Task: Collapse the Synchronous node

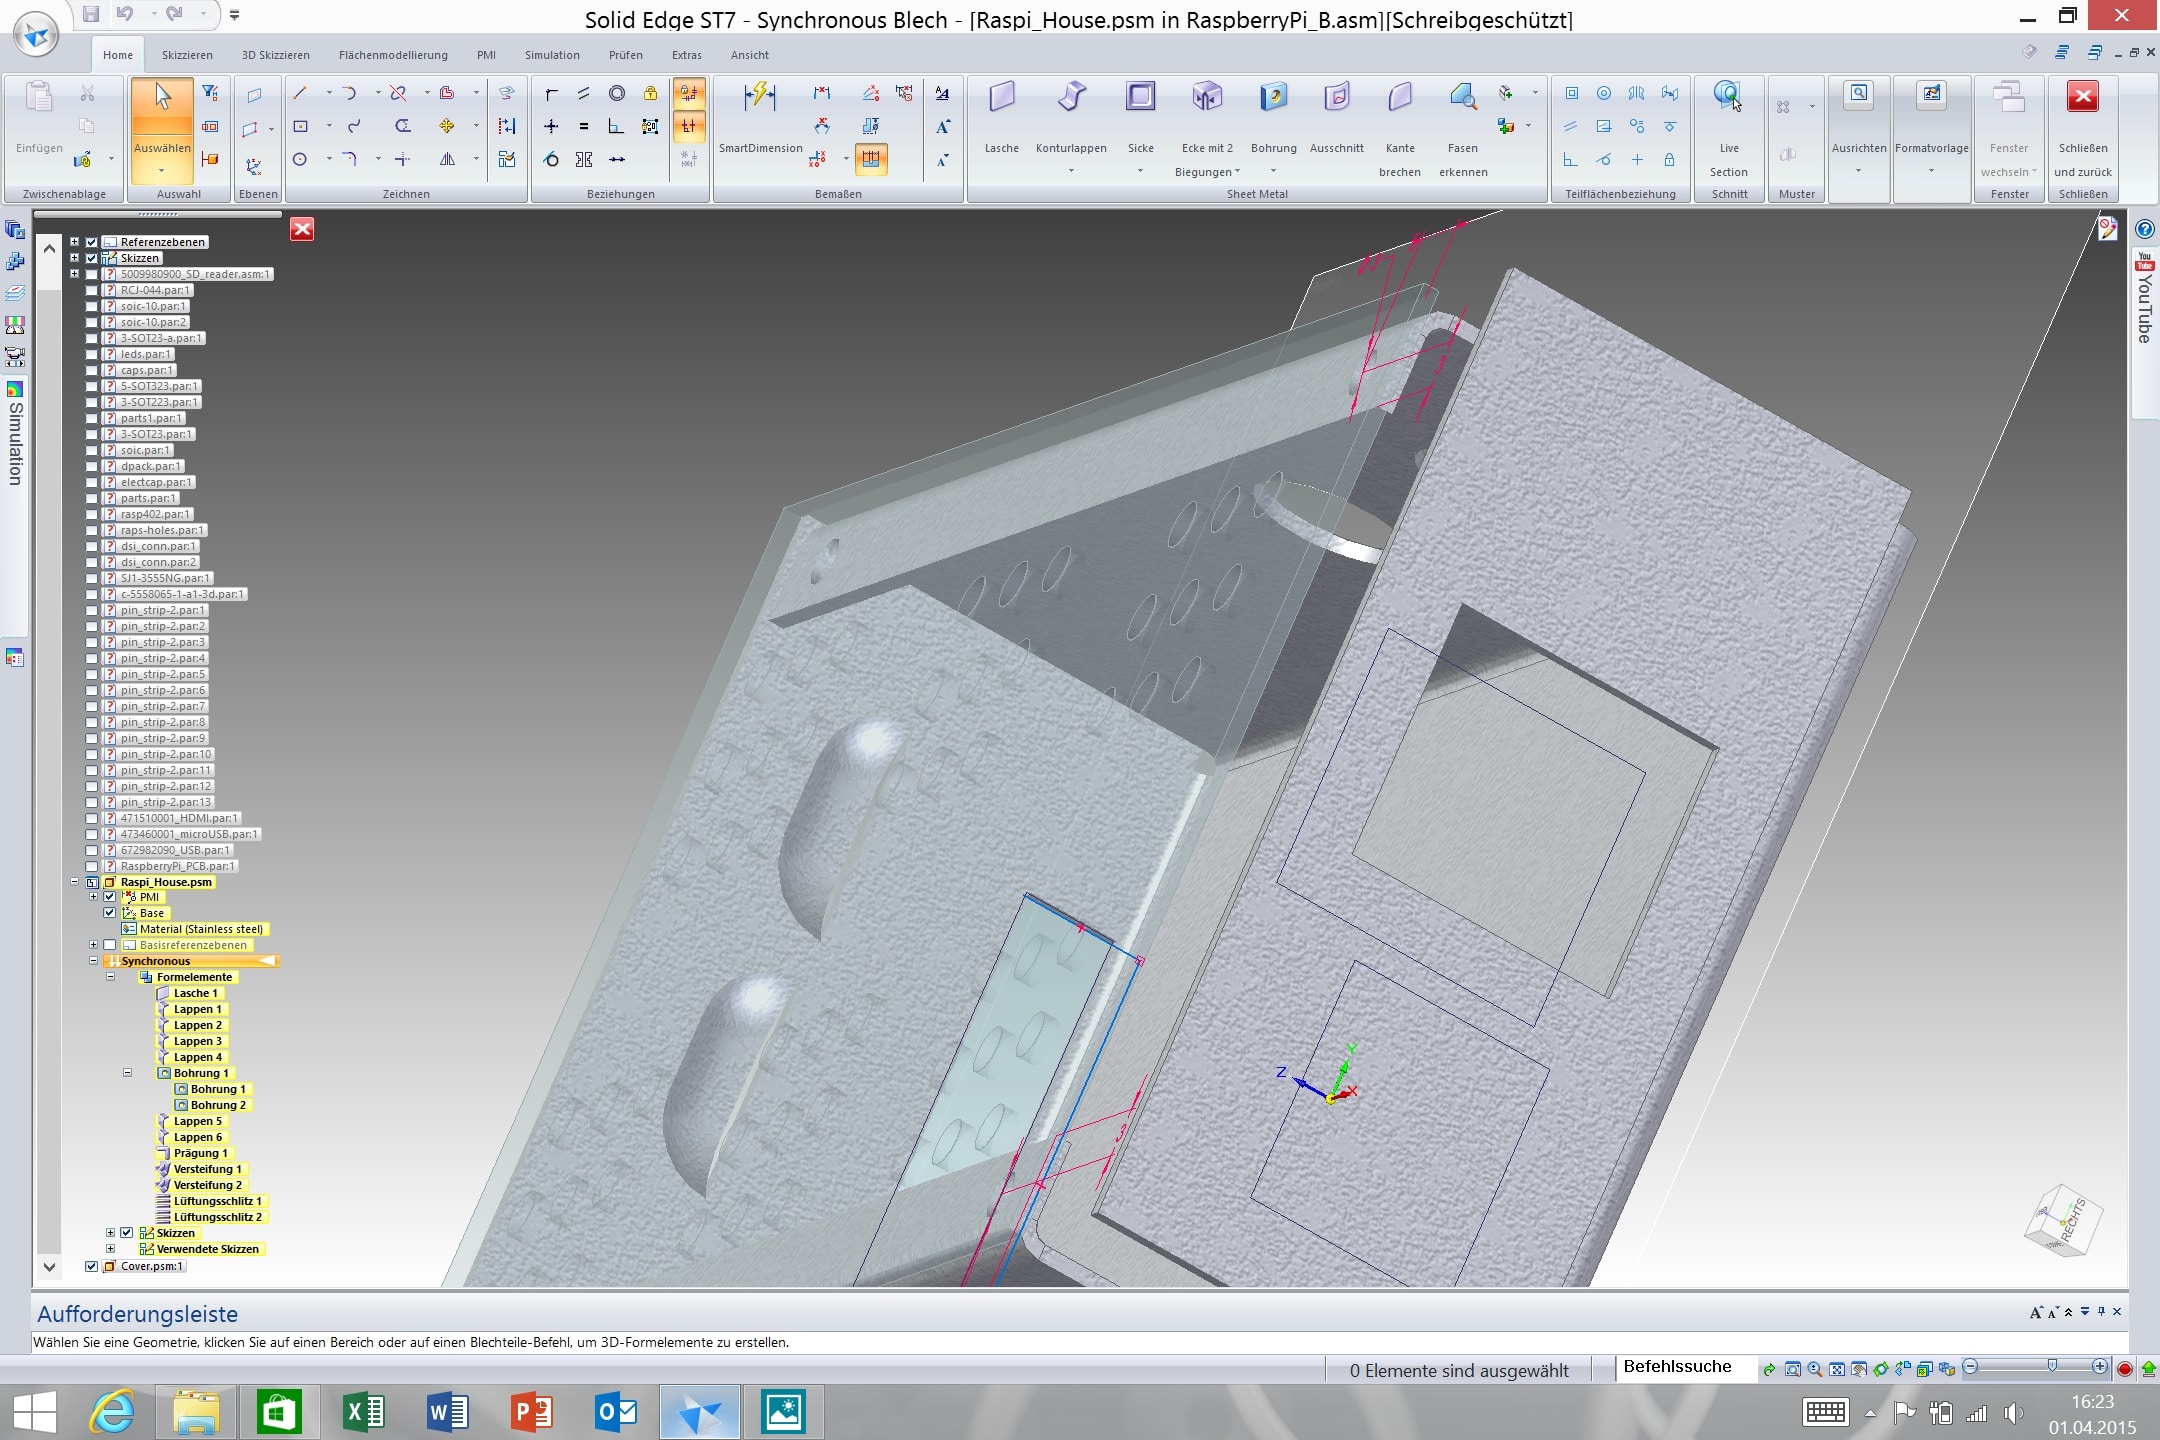Action: coord(93,961)
